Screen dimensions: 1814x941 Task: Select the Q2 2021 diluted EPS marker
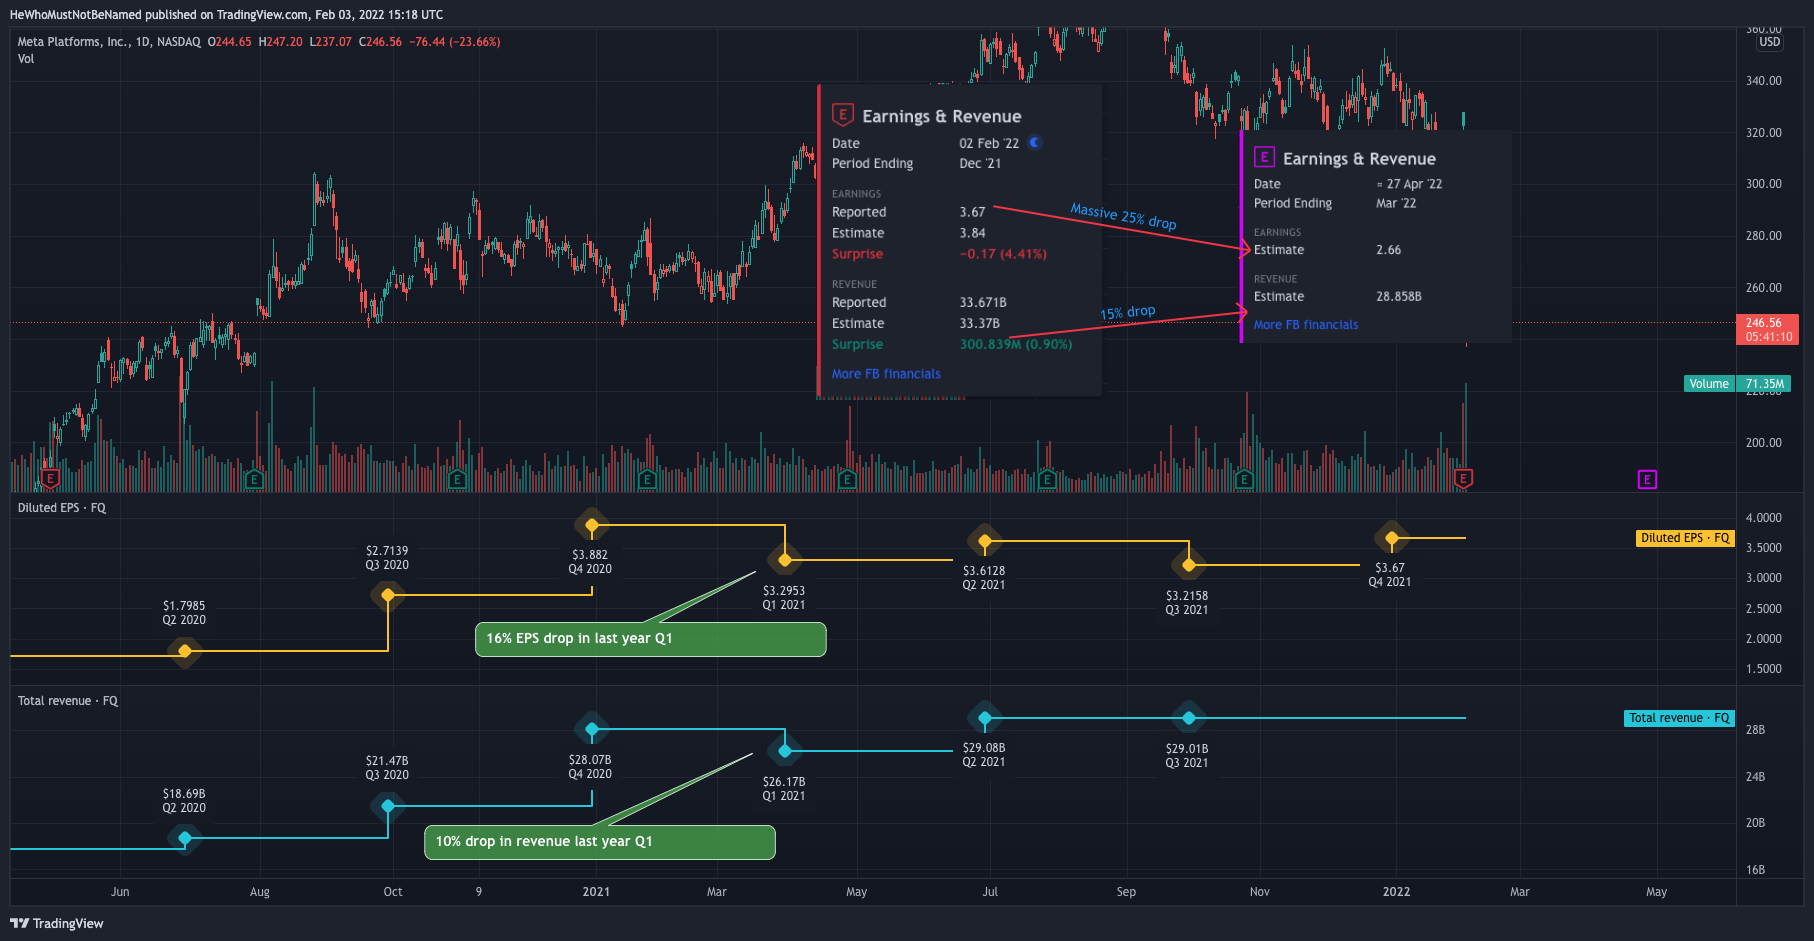985,541
